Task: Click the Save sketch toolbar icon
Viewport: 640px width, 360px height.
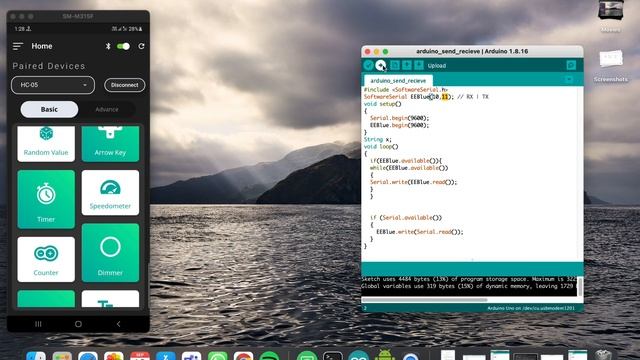Action: pyautogui.click(x=419, y=65)
